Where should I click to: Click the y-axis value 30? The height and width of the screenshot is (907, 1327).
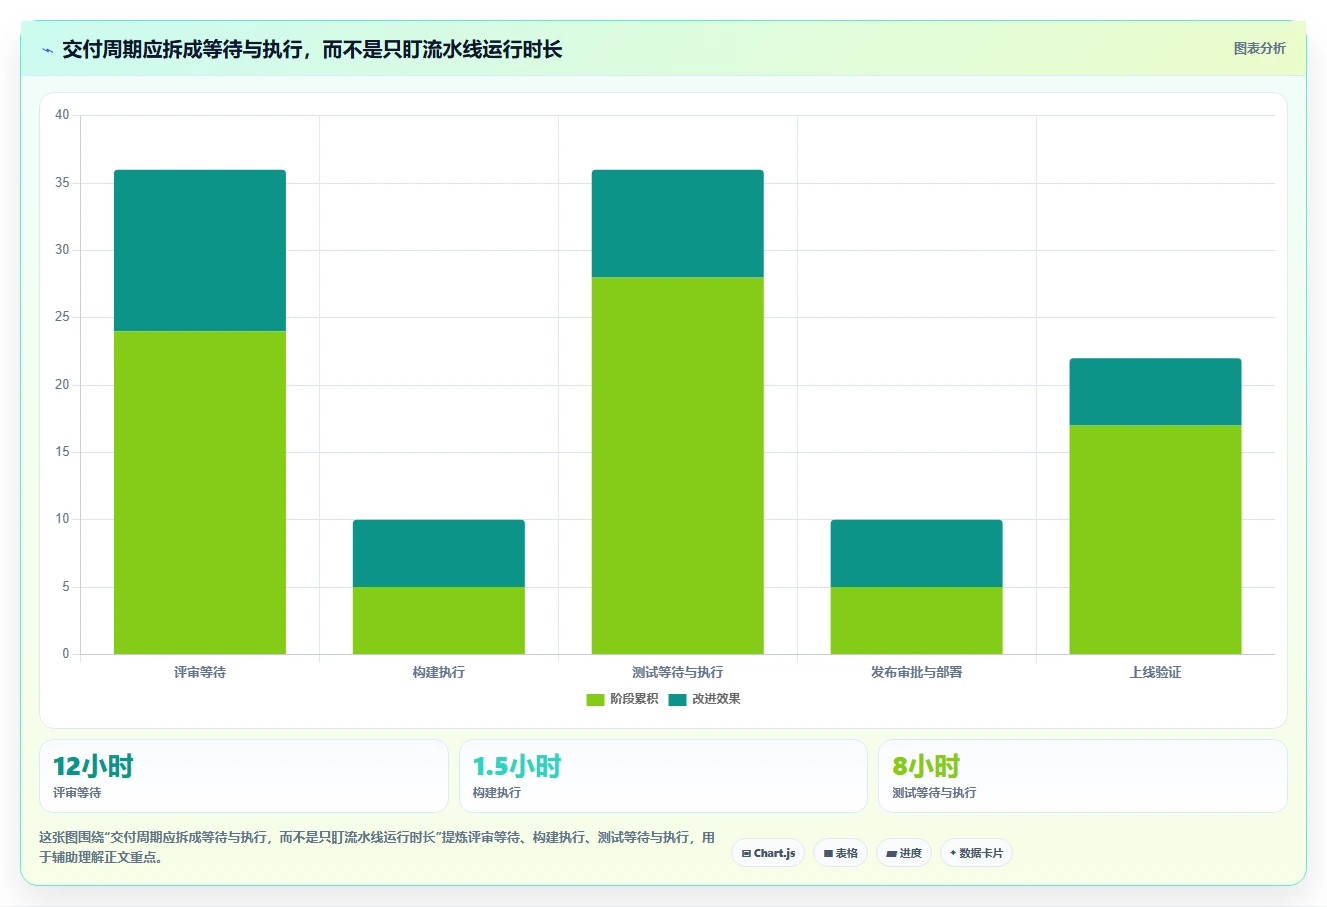[62, 250]
